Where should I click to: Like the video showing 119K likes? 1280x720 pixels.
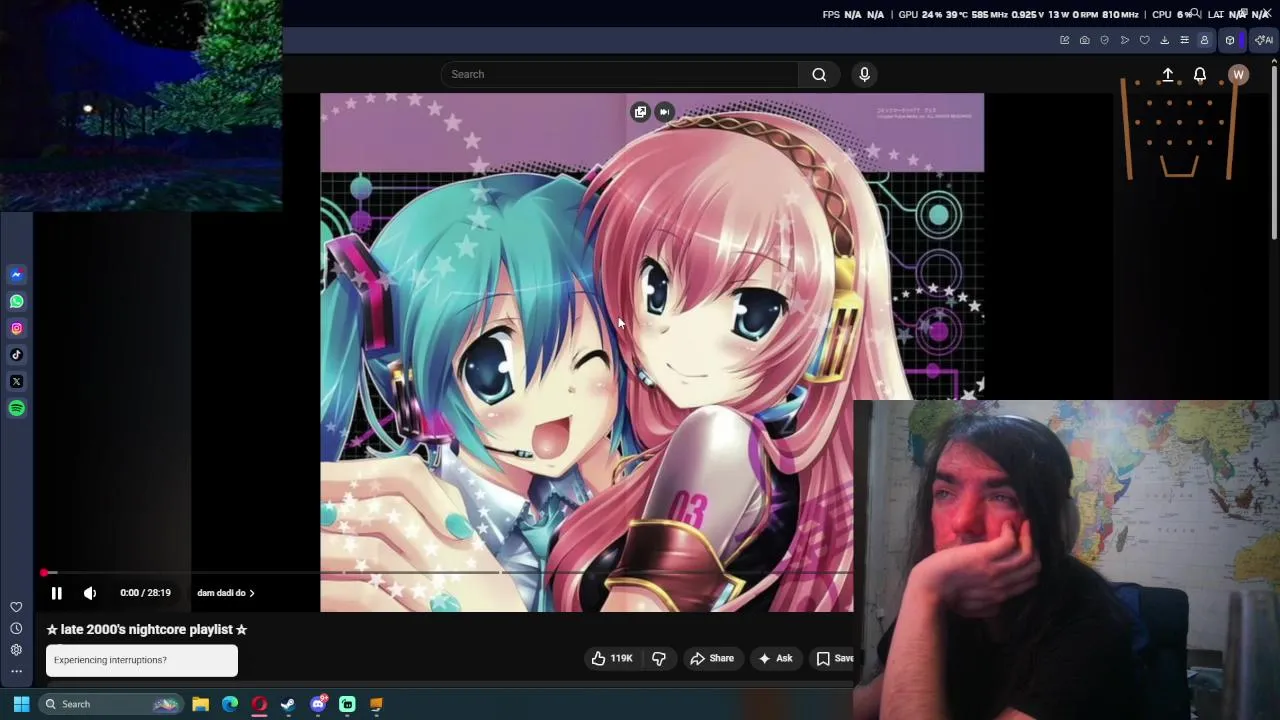tap(611, 658)
